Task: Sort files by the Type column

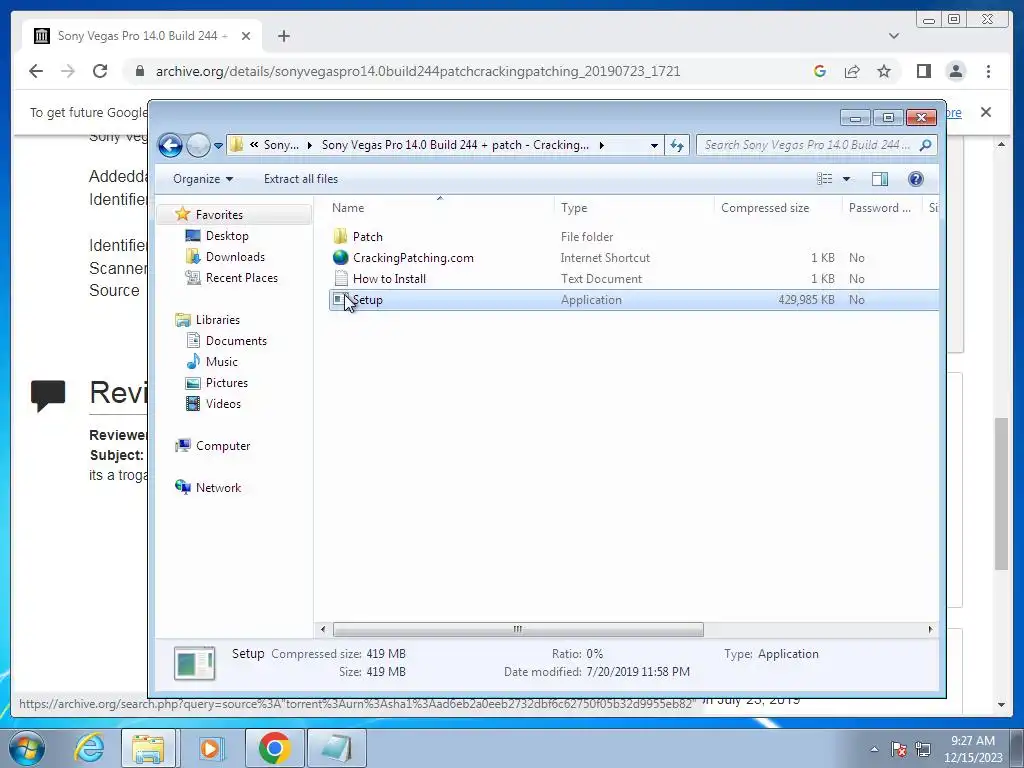Action: tap(634, 208)
